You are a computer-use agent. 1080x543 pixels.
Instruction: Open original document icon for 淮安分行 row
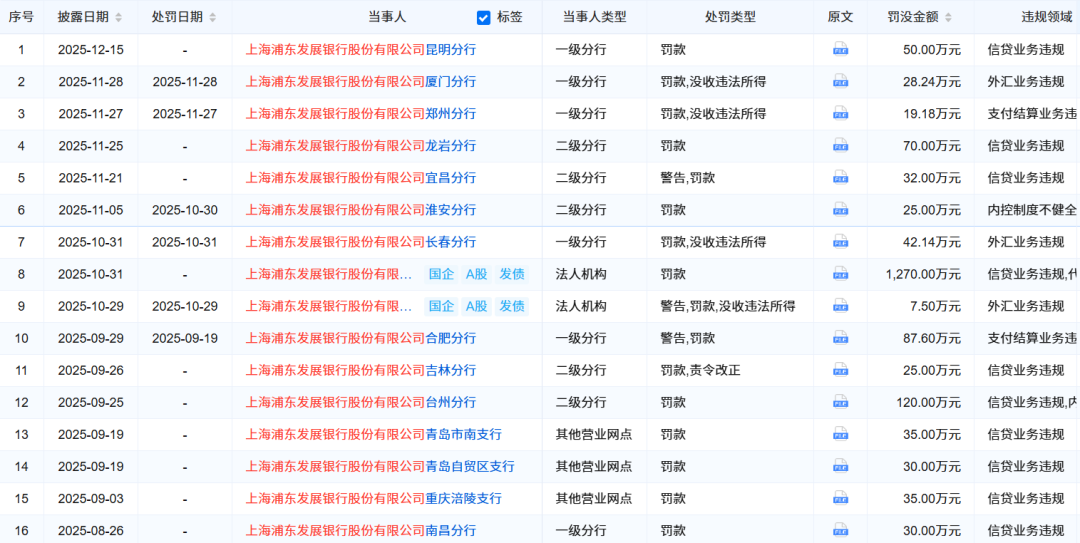click(840, 209)
